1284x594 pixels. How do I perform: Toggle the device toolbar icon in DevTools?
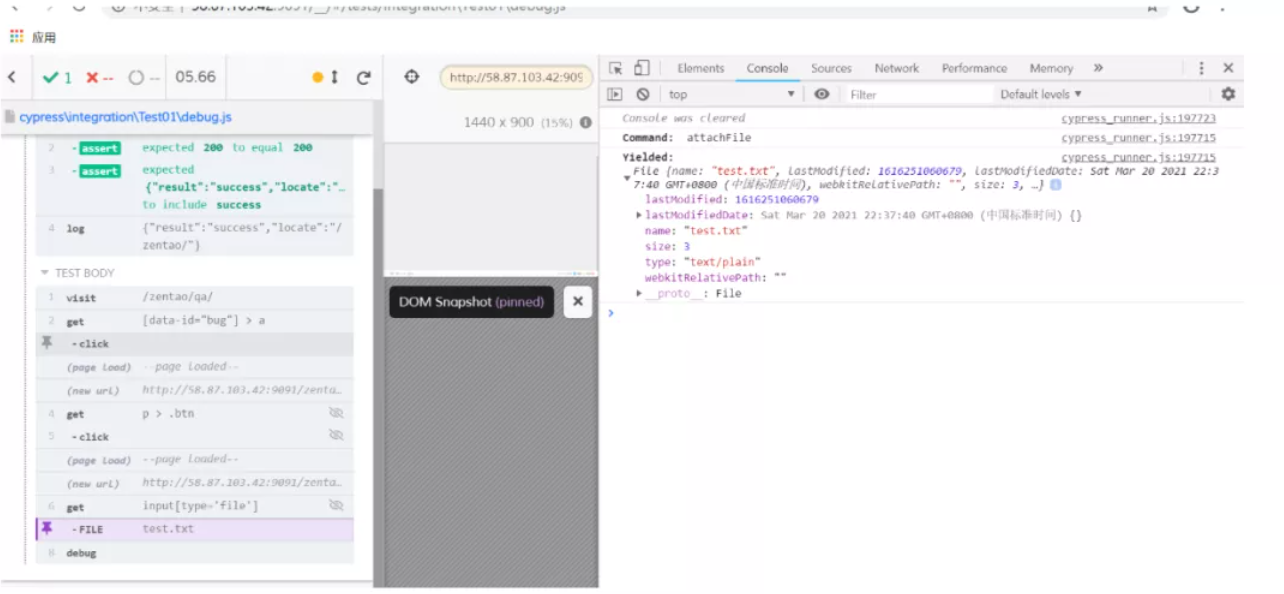(x=641, y=68)
